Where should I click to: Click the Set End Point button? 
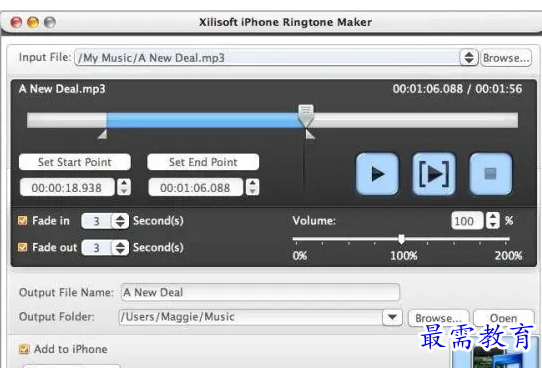pos(203,162)
